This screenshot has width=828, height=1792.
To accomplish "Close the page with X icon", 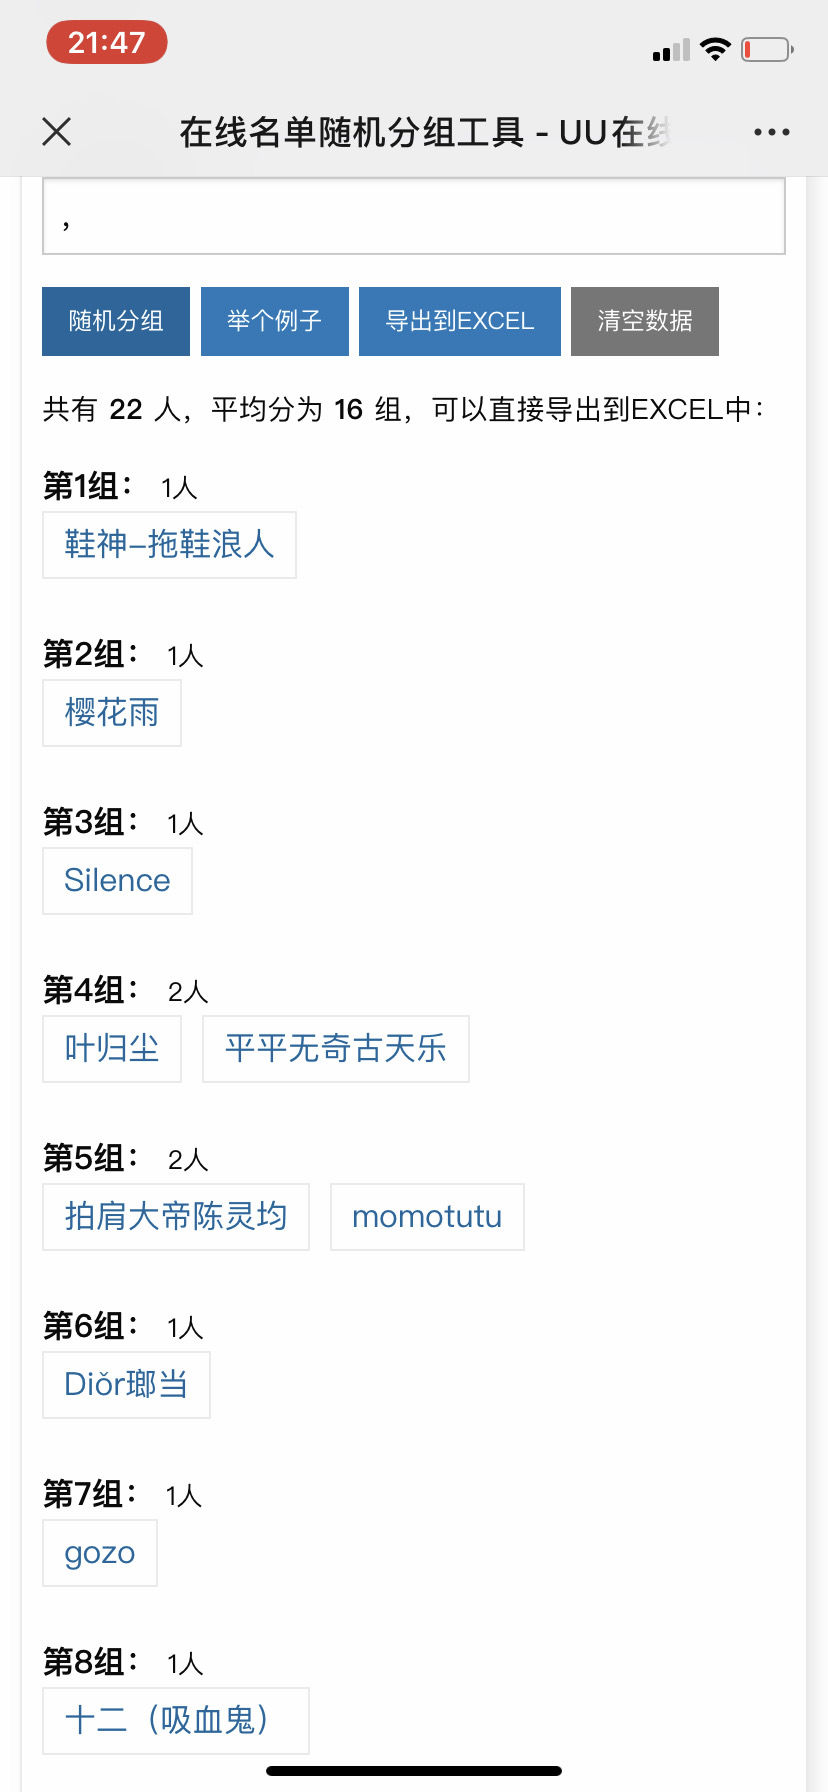I will 57,131.
